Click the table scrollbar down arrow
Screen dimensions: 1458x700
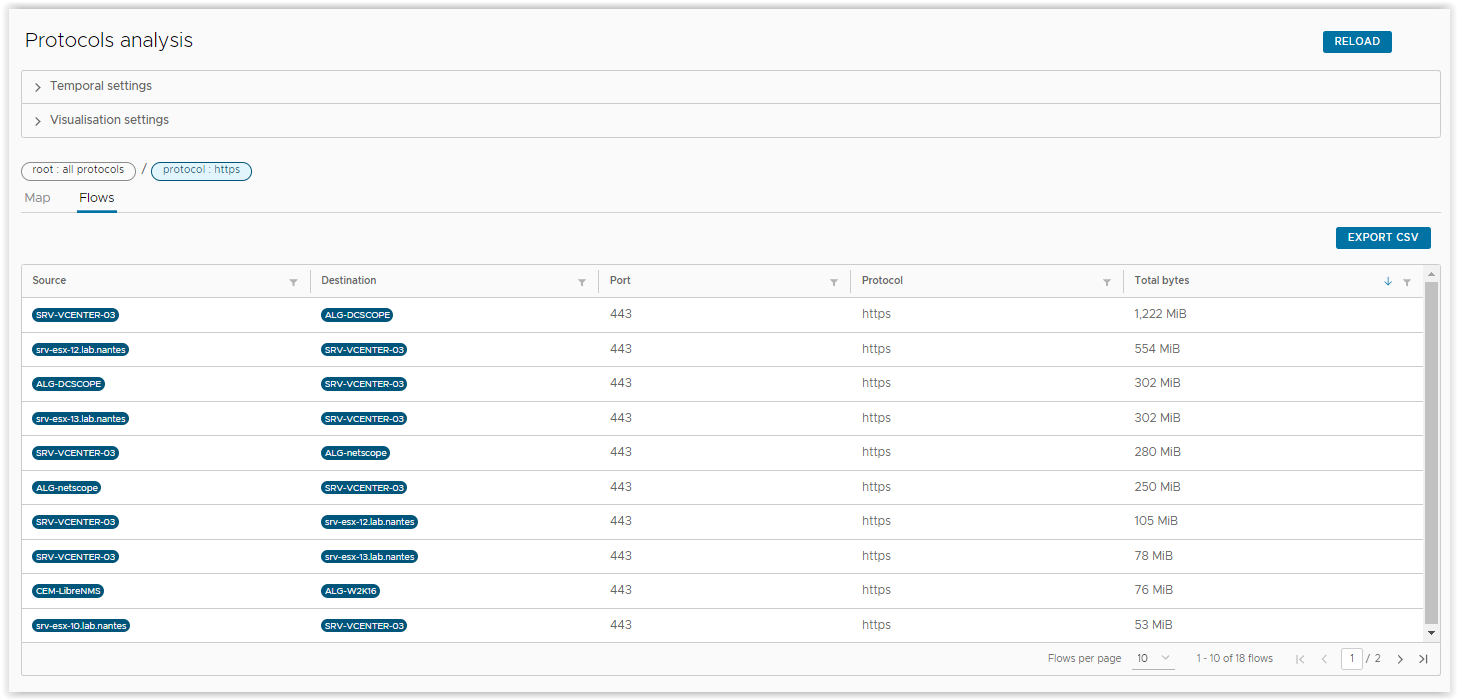pyautogui.click(x=1431, y=633)
